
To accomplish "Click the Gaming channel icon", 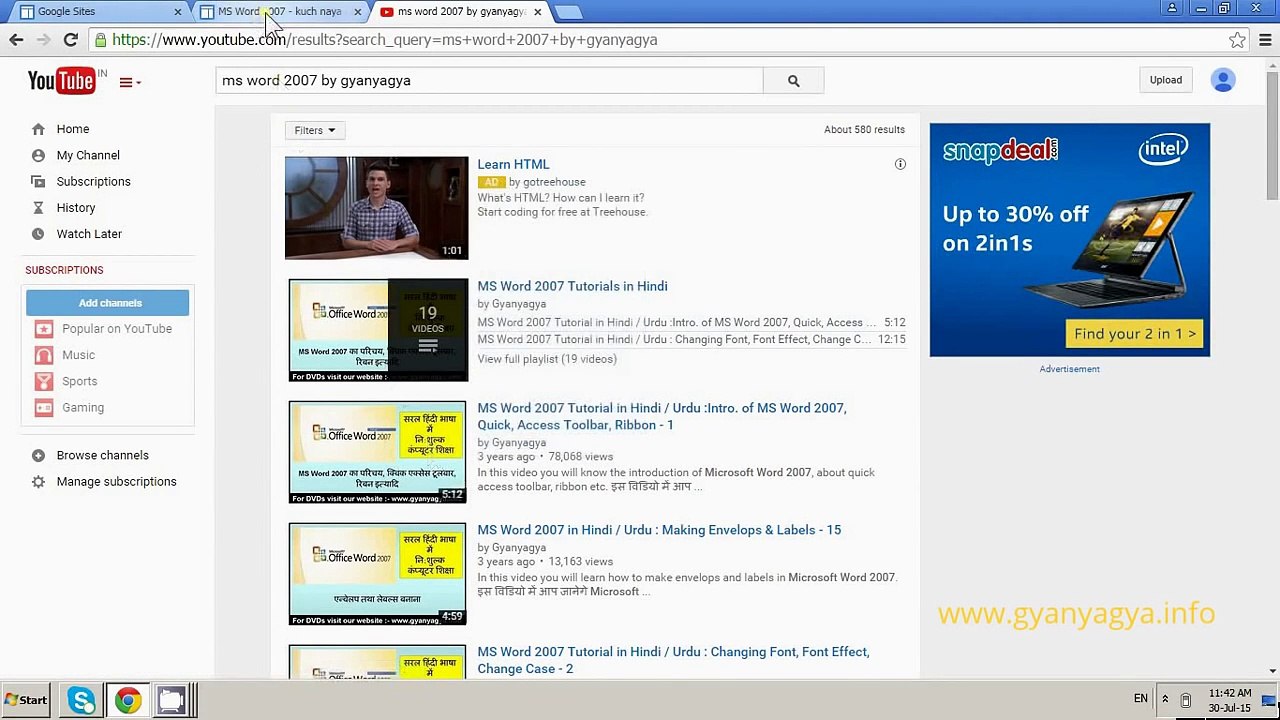I will pyautogui.click(x=43, y=407).
